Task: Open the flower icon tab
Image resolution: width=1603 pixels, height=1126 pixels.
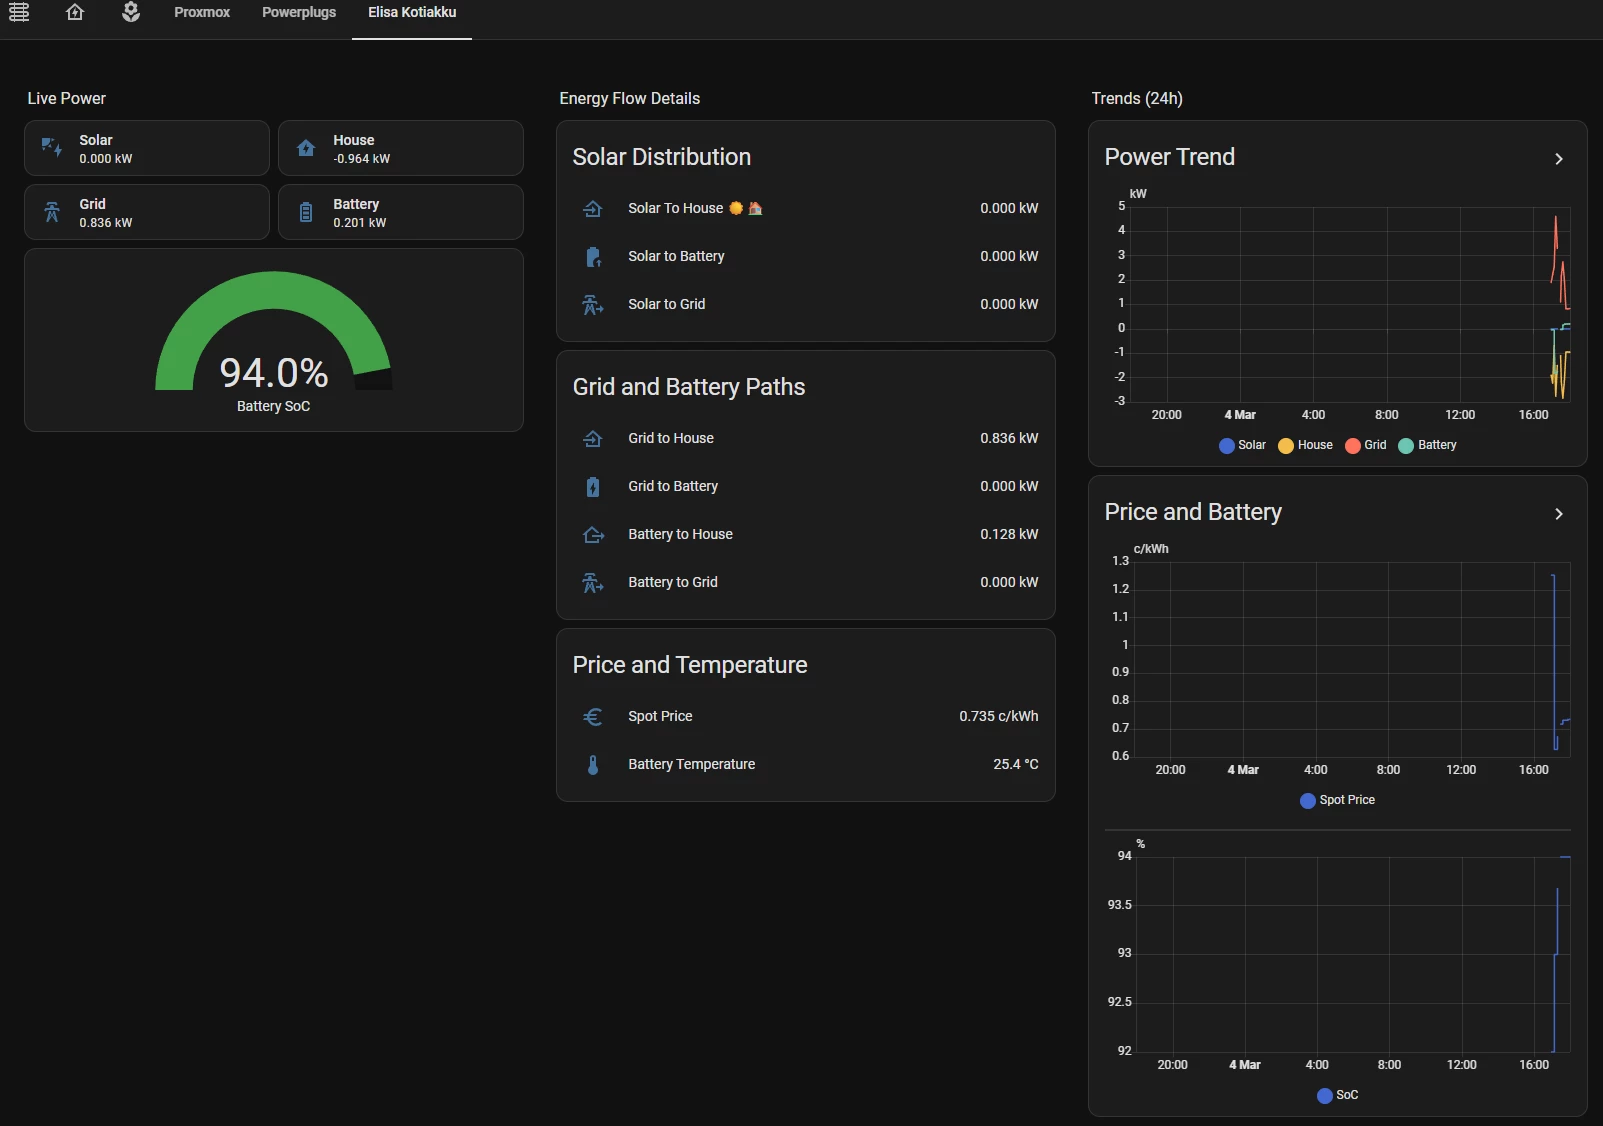Action: [x=131, y=12]
